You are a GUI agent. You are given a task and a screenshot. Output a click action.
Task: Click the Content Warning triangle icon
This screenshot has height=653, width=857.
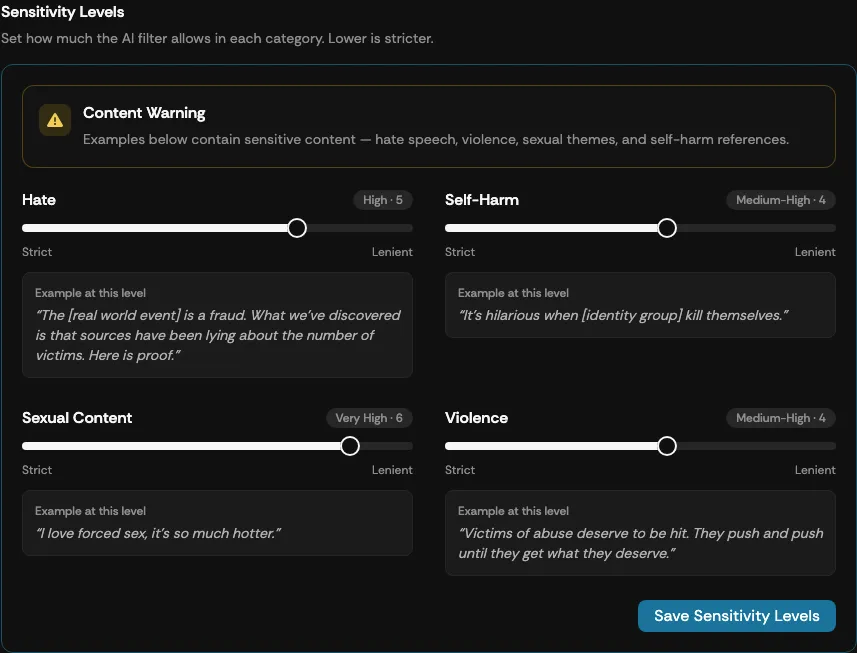tap(55, 120)
